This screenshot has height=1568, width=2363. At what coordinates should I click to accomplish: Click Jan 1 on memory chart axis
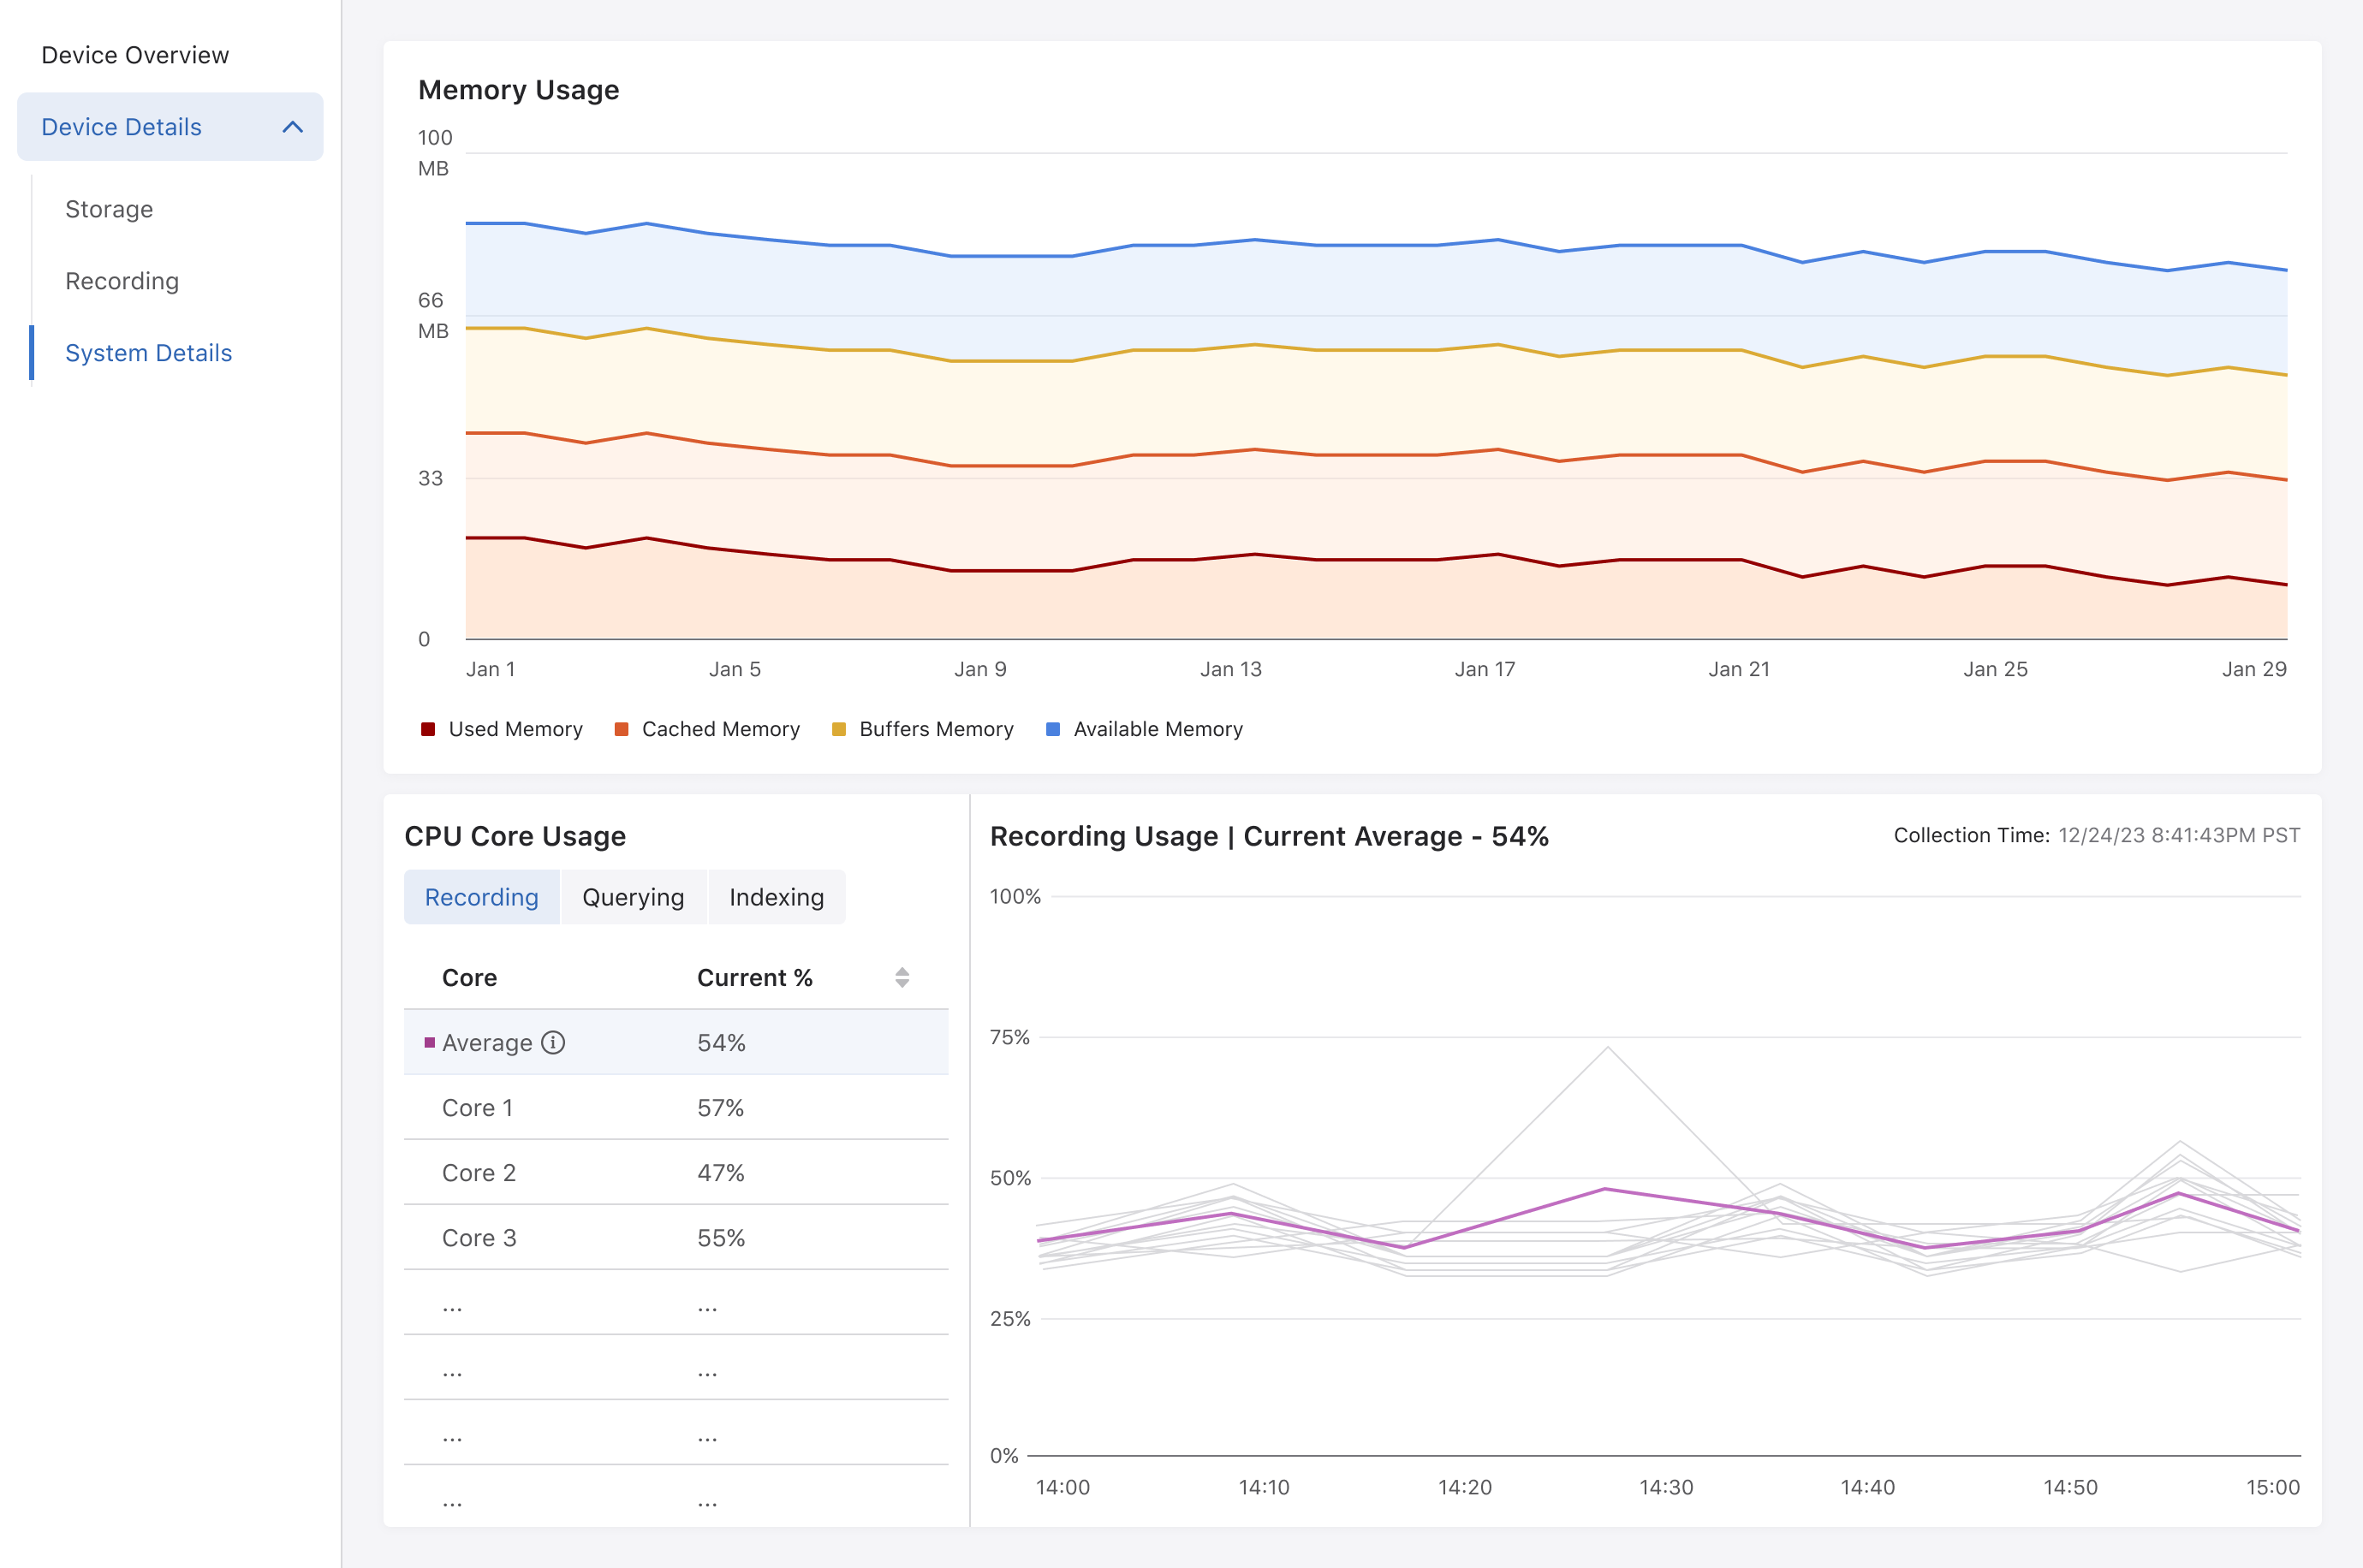point(490,669)
